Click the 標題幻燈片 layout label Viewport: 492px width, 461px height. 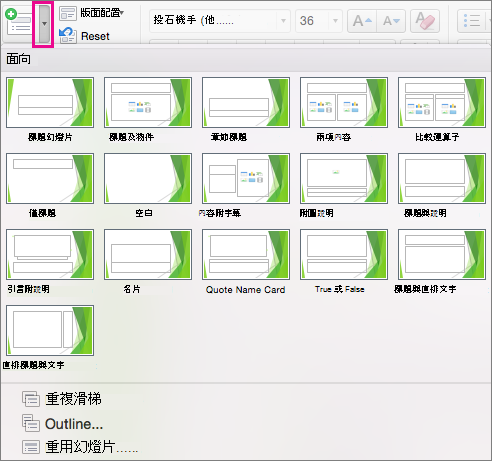click(50, 137)
